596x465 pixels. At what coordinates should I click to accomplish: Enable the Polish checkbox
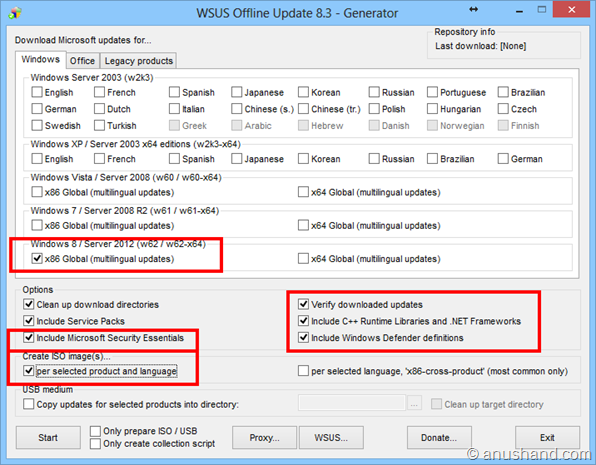374,109
